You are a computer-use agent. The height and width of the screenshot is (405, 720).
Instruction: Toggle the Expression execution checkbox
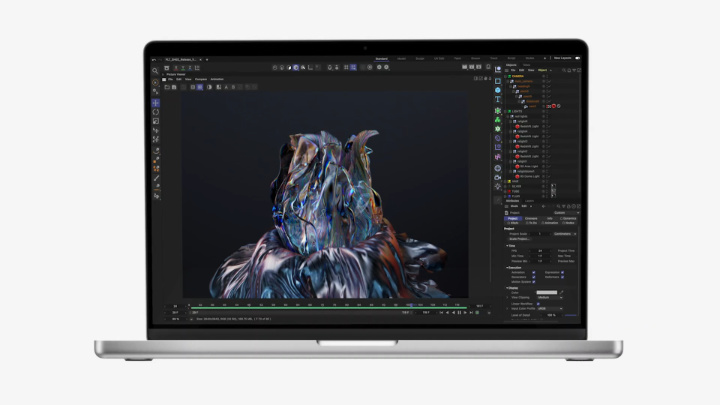point(562,272)
